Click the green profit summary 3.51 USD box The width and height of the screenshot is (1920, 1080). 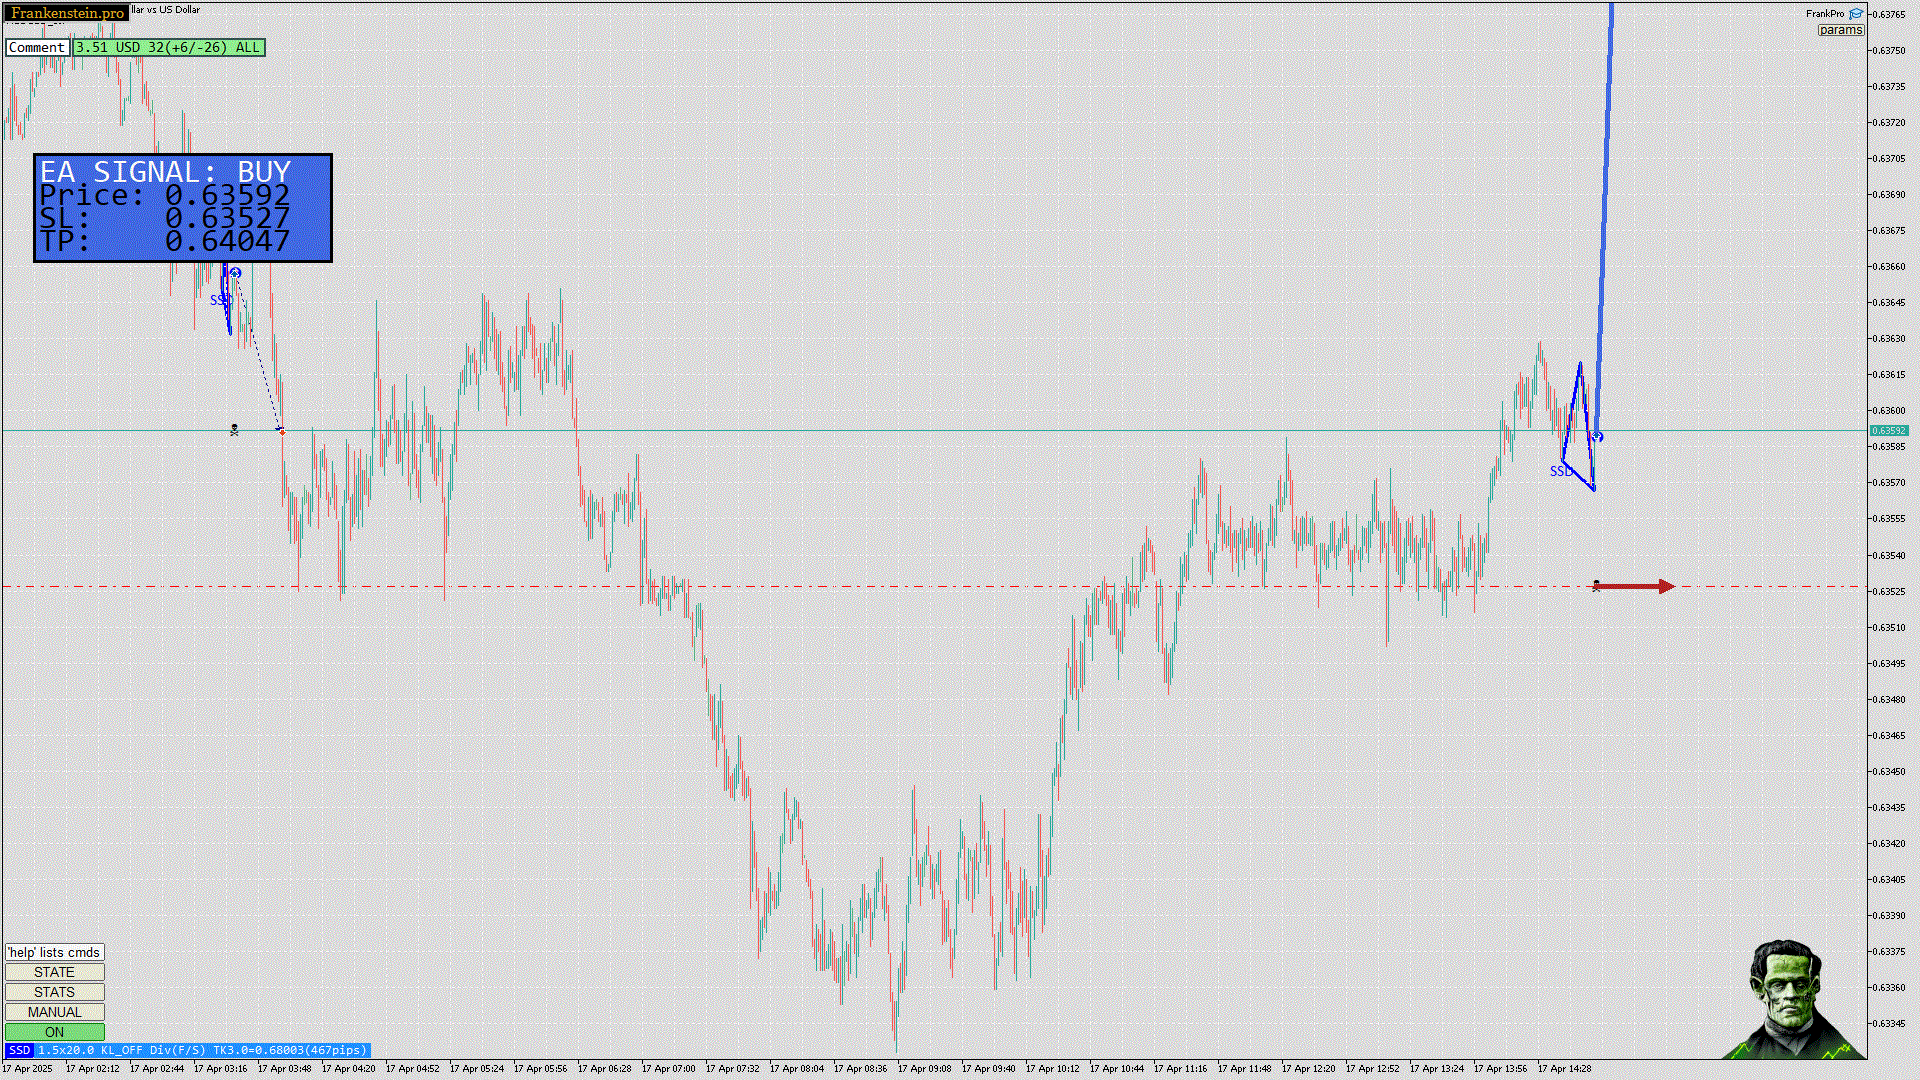click(168, 47)
